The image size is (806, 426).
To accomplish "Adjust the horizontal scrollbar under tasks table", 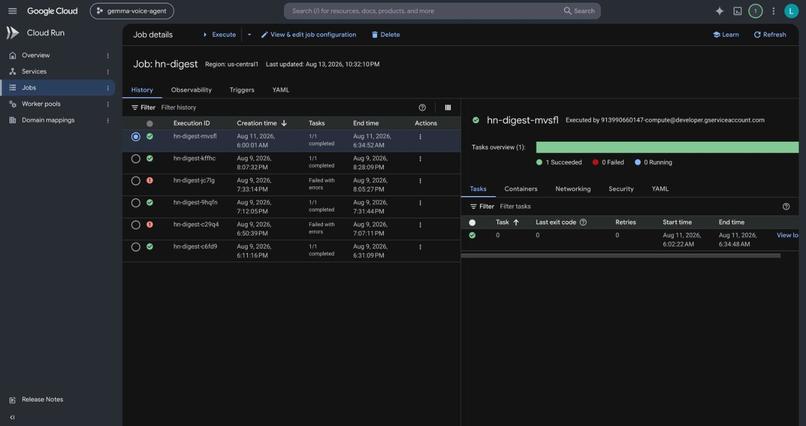I will [x=620, y=255].
